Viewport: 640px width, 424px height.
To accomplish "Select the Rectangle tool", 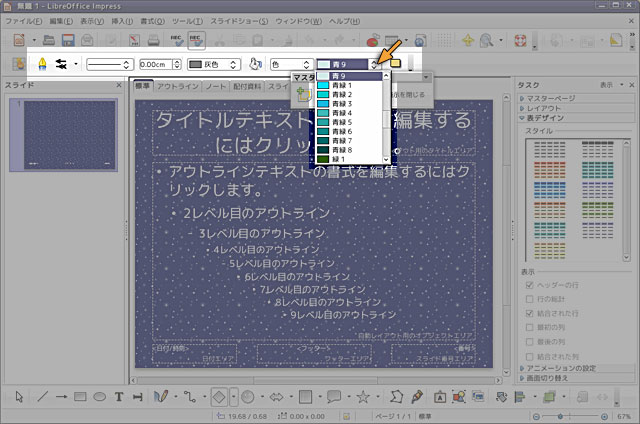I will [x=80, y=396].
